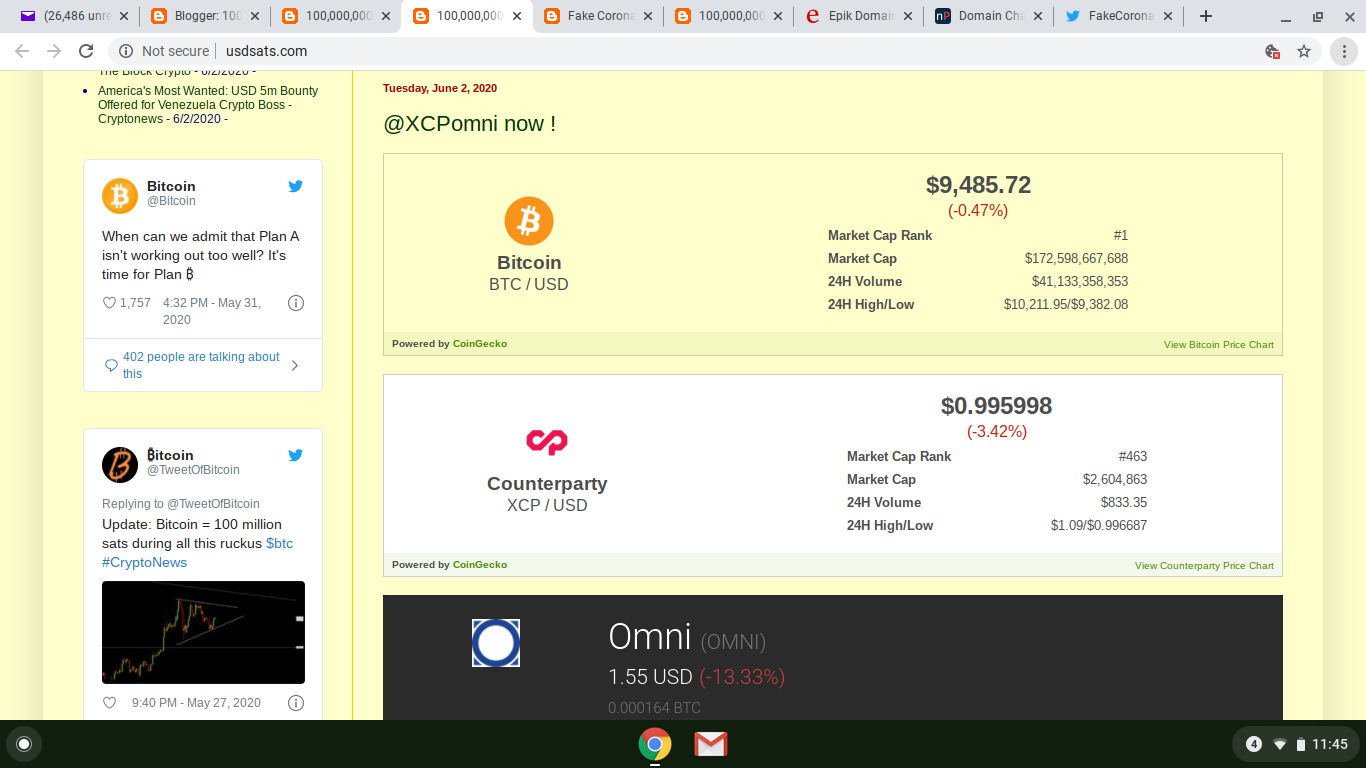Open CoinGecko link in Bitcoin widget
The image size is (1366, 768).
[480, 343]
